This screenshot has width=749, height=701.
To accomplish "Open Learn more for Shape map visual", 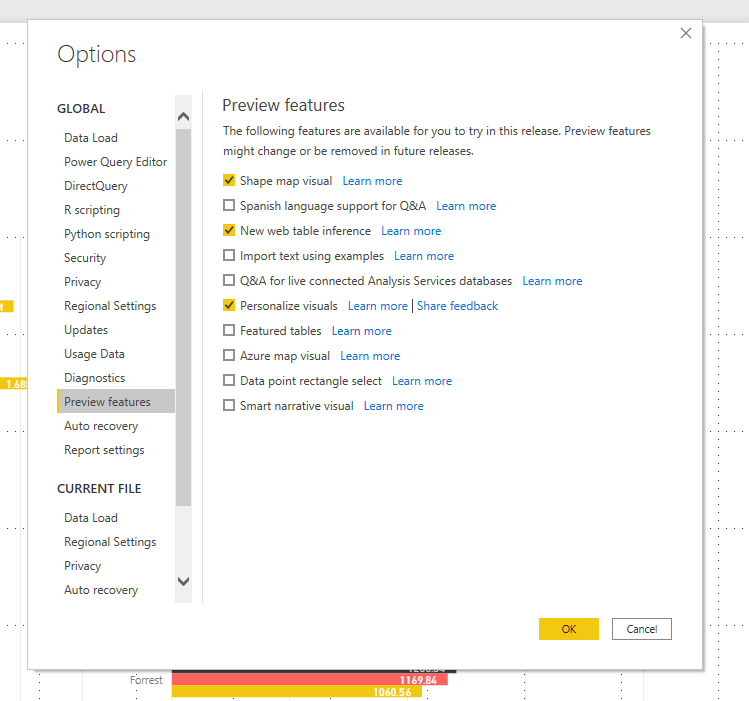I will coord(372,181).
